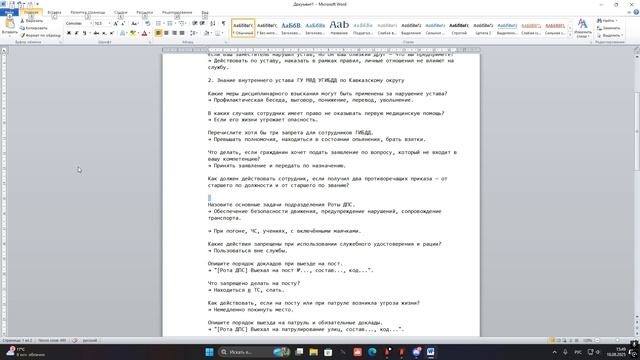Image resolution: width=640 pixels, height=360 pixels.
Task: Switch to the Page Layout (Разметка страницы) tab
Action: click(88, 12)
